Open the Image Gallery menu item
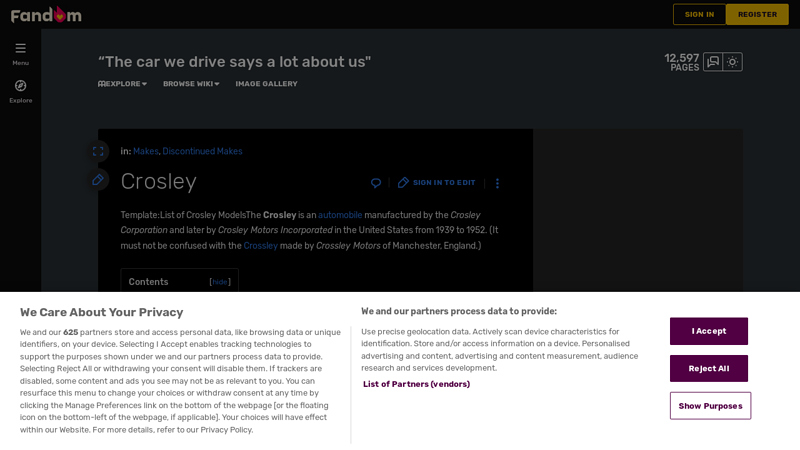This screenshot has width=800, height=450. [x=266, y=84]
